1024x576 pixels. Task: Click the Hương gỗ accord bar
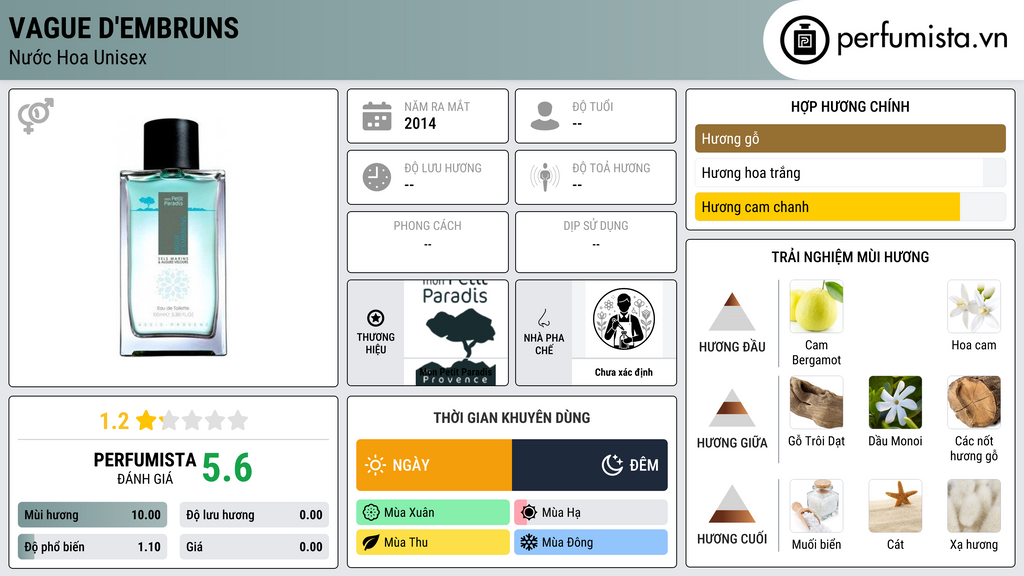[x=850, y=138]
